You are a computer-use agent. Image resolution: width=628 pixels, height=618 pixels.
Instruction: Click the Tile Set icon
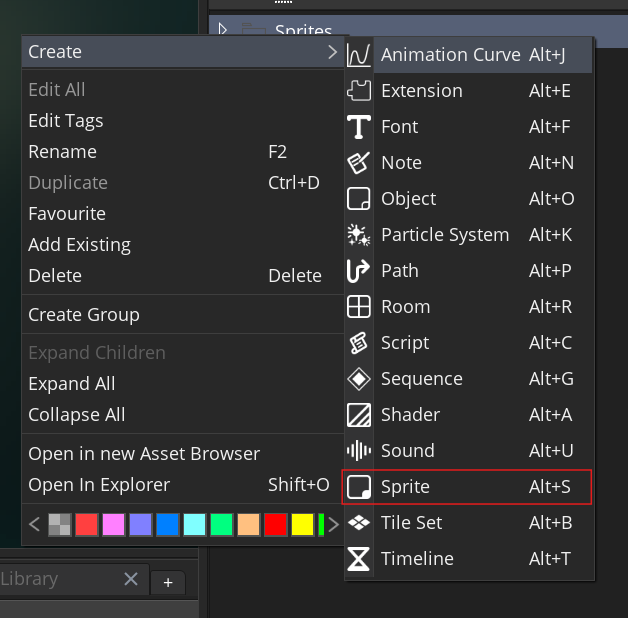(358, 523)
